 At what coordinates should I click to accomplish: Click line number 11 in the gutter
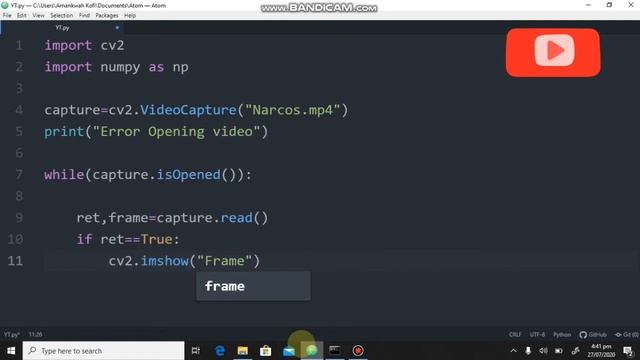pos(15,261)
